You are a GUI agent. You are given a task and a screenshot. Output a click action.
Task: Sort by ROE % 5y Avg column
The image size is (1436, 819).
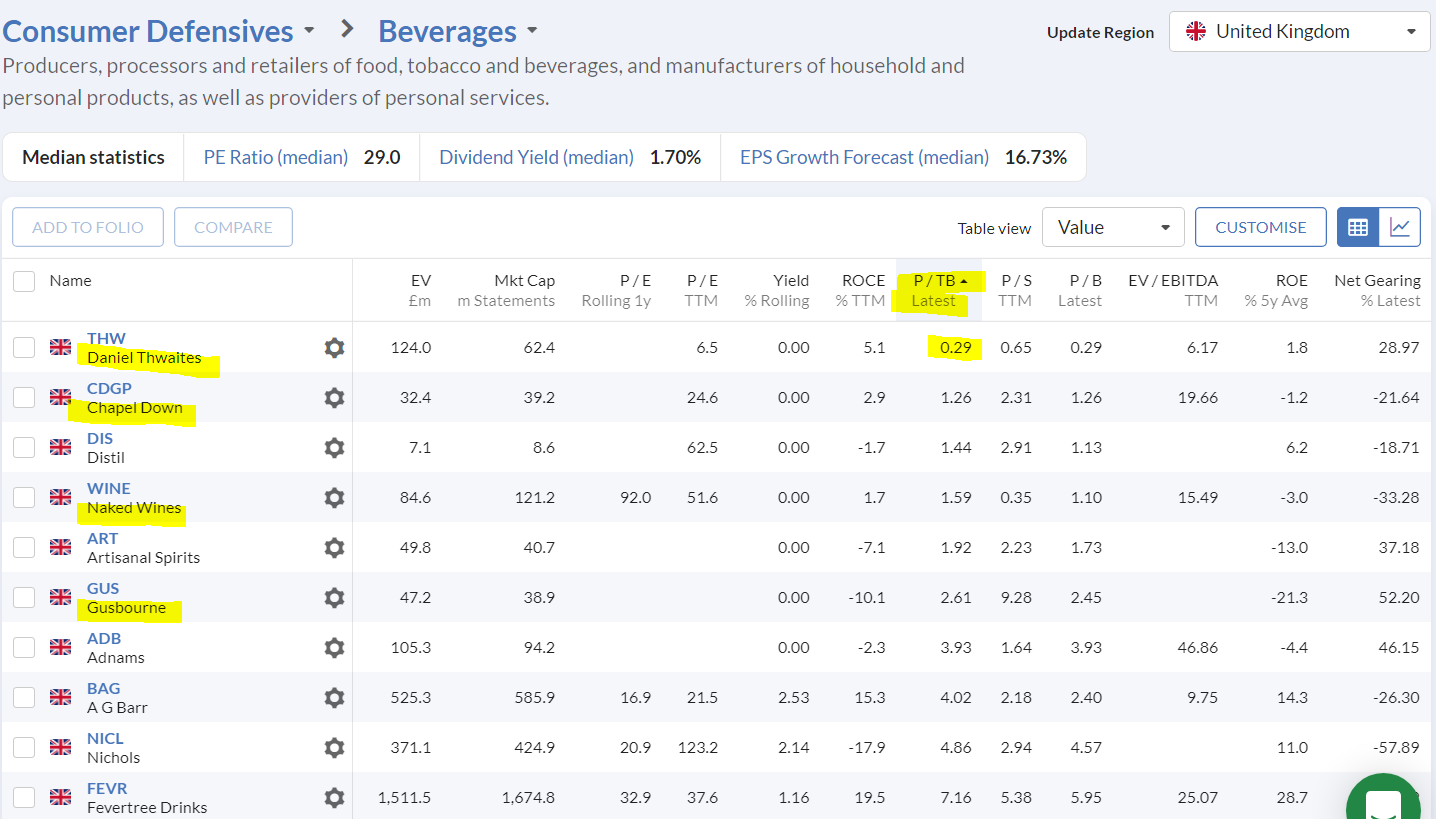[x=1276, y=290]
